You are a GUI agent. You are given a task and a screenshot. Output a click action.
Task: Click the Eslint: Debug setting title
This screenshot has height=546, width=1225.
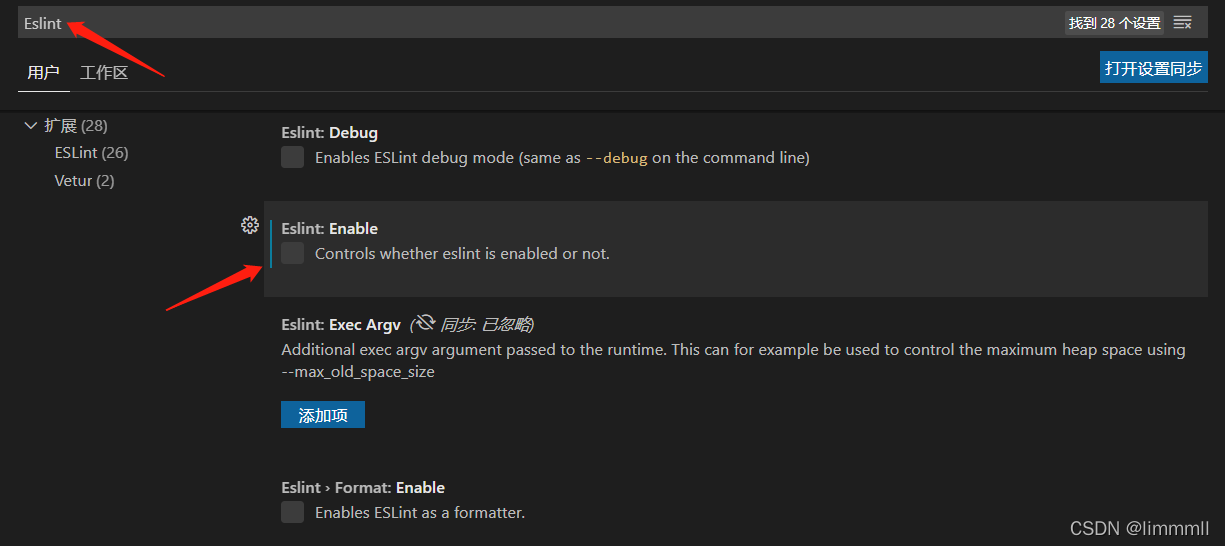pyautogui.click(x=329, y=132)
